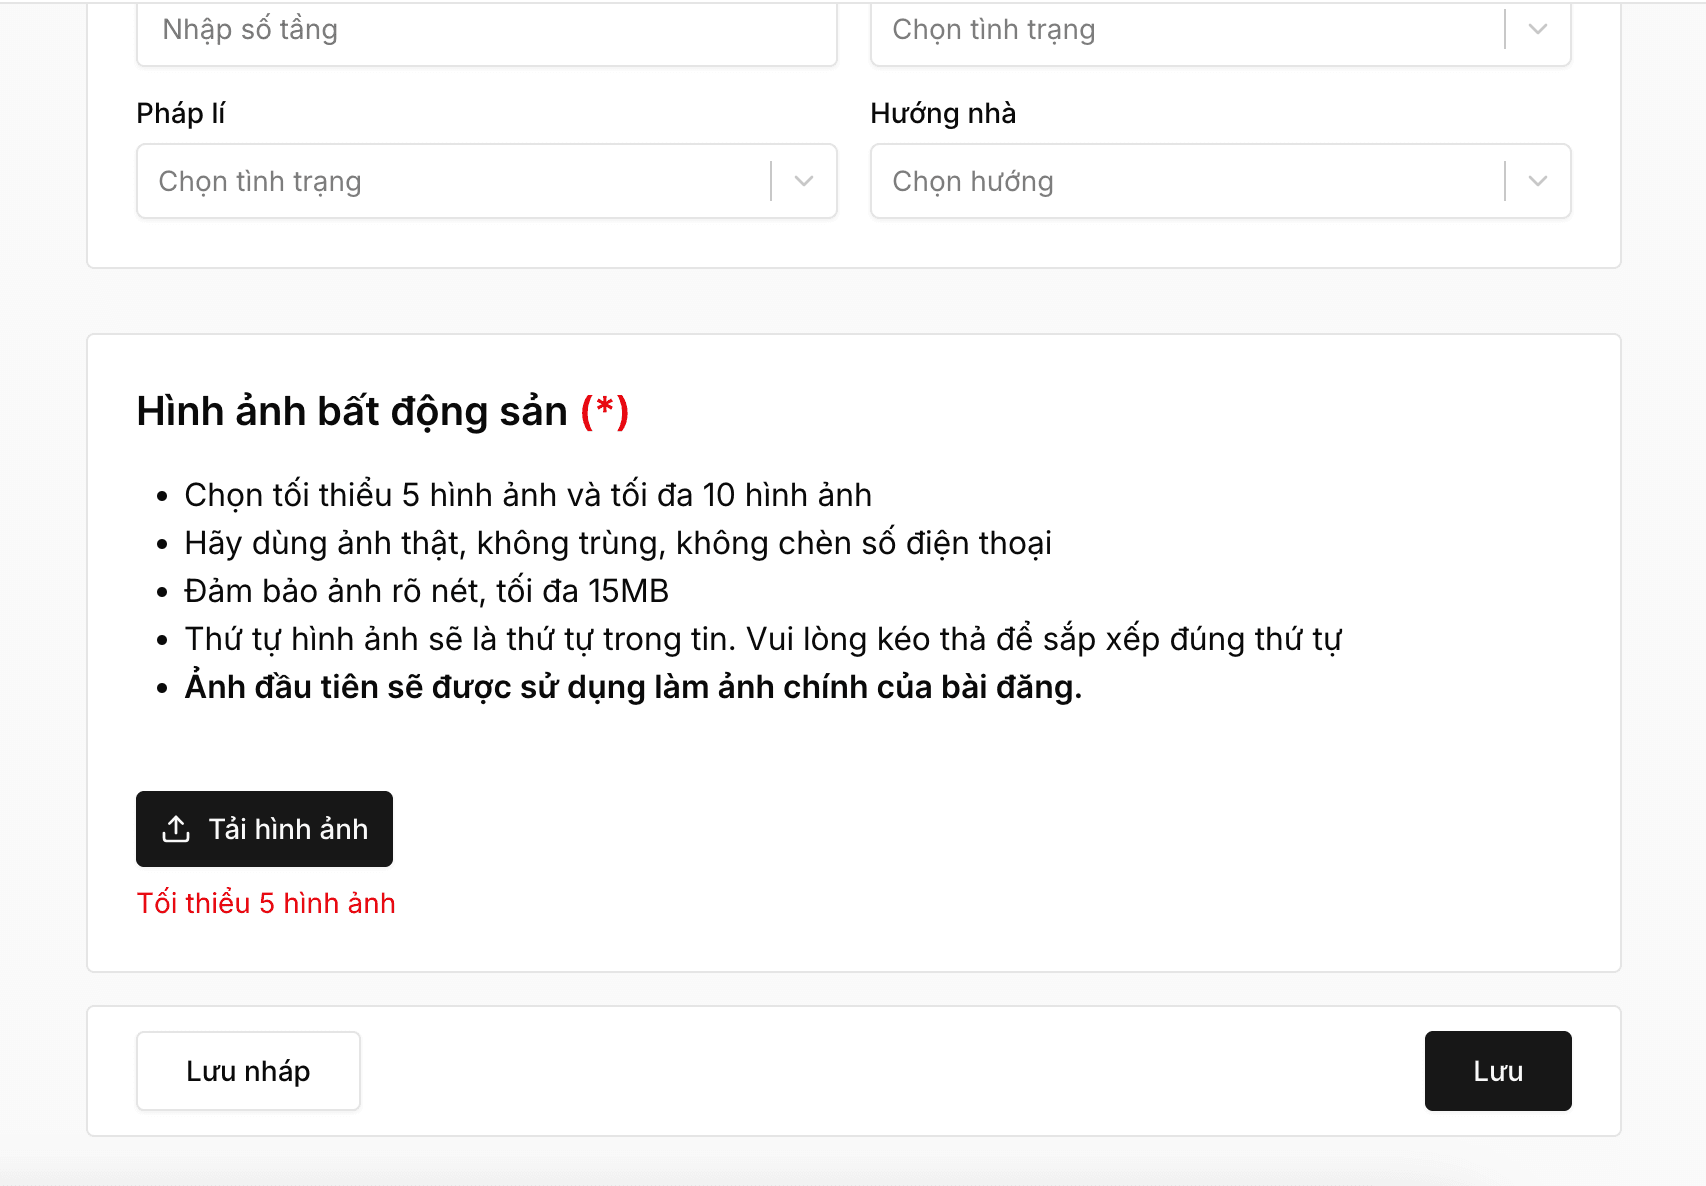Expand top-right dropdown using its chevron arrow
Image resolution: width=1706 pixels, height=1186 pixels.
click(1538, 30)
